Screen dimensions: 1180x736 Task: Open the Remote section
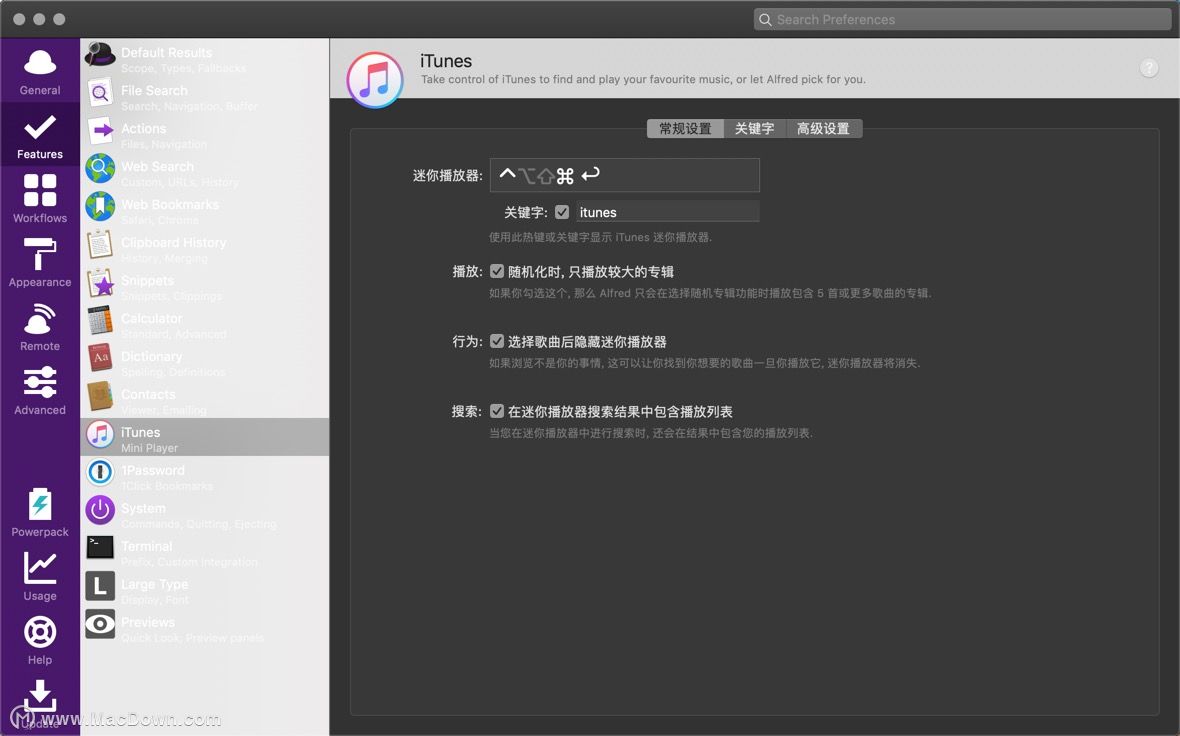[40, 327]
